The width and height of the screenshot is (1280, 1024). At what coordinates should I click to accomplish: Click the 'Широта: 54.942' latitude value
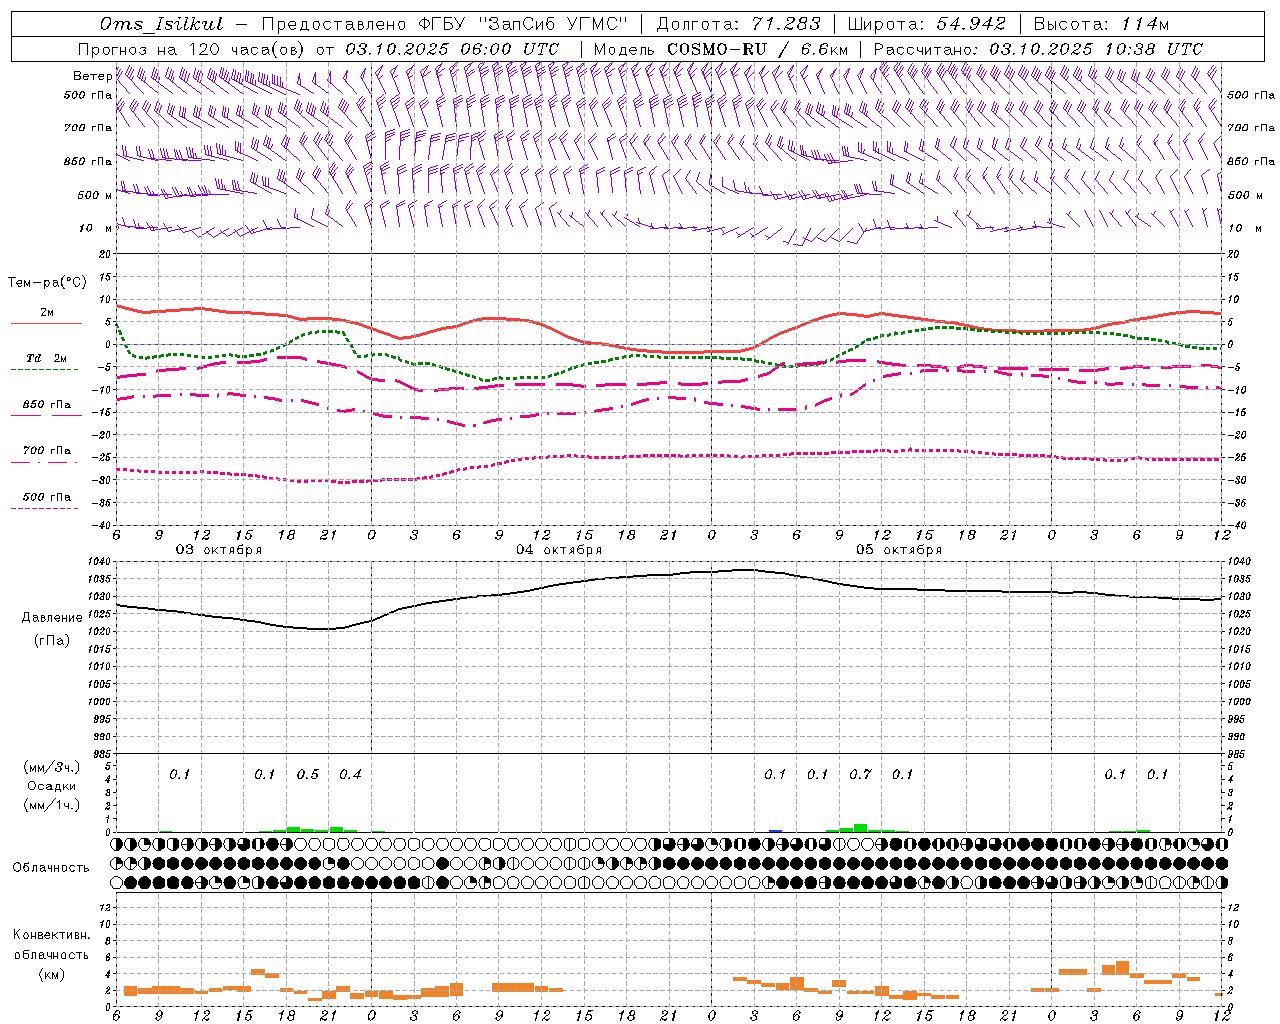point(926,24)
